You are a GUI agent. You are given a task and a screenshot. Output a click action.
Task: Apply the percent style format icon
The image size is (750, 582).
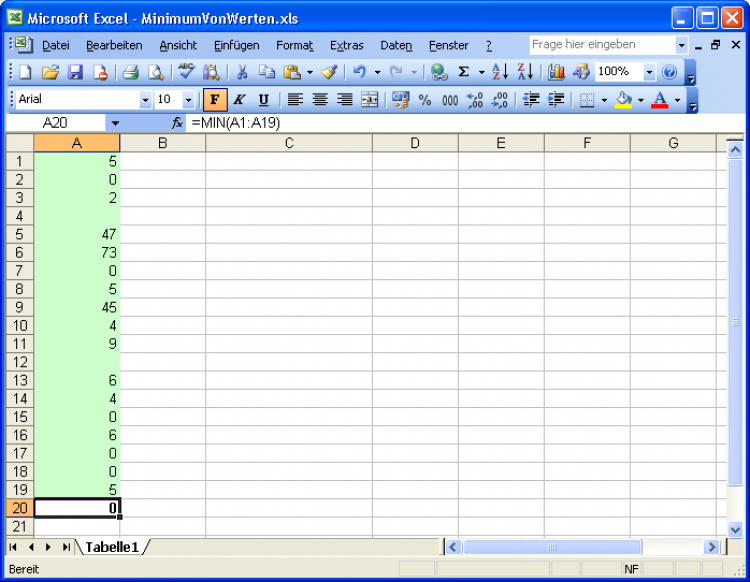pyautogui.click(x=425, y=100)
